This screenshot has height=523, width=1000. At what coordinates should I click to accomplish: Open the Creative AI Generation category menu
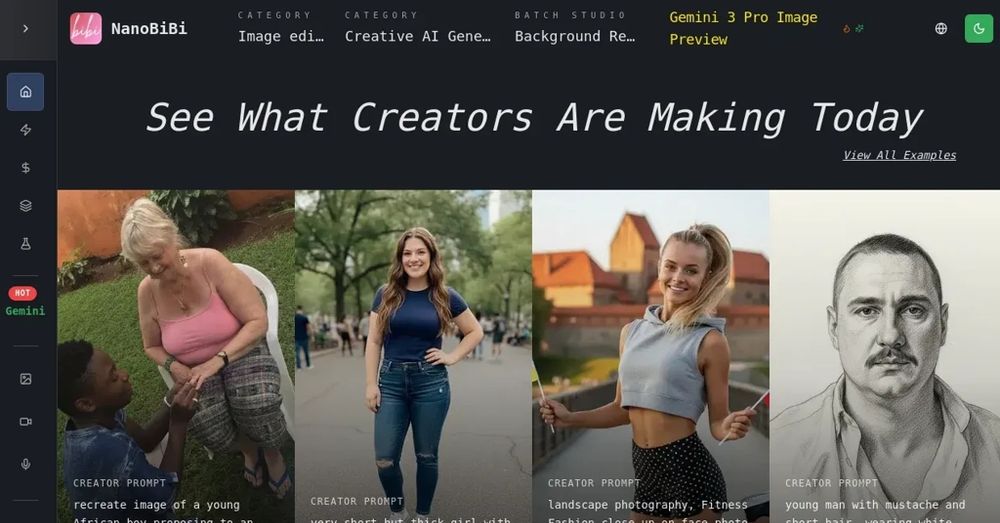click(418, 28)
